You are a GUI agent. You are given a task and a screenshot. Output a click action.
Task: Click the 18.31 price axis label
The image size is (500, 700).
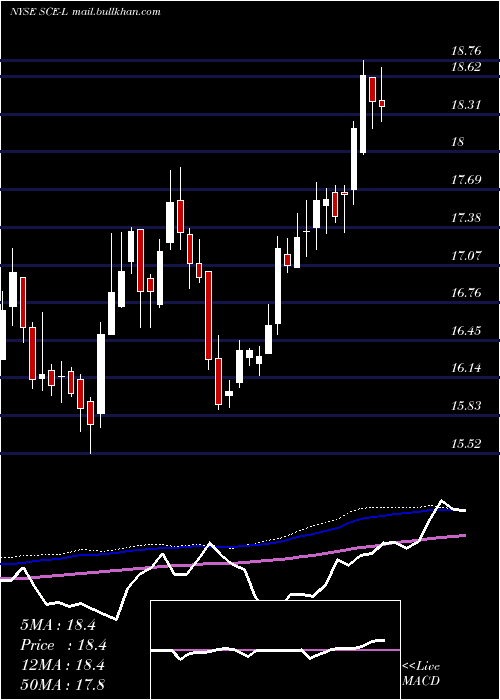tap(467, 105)
